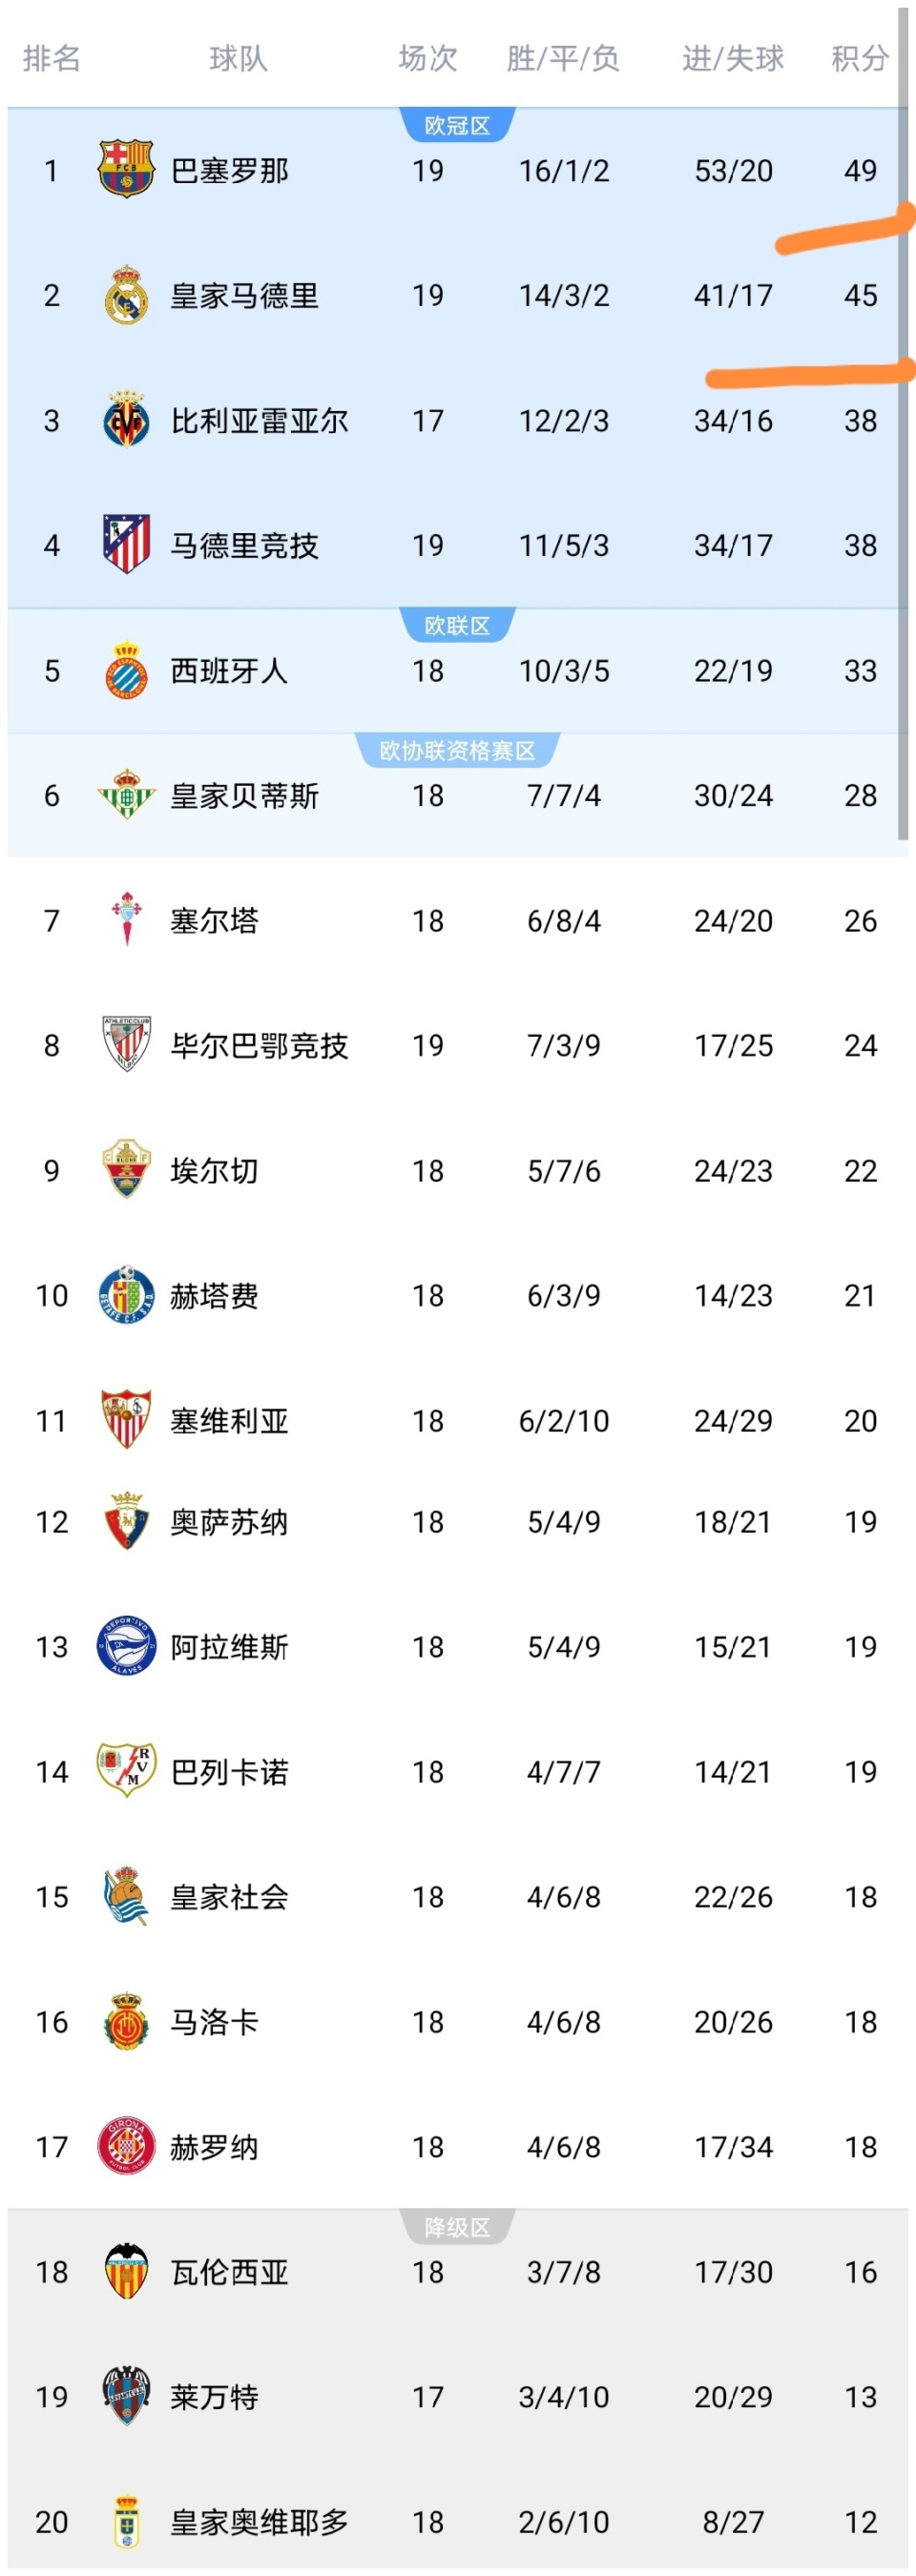
Task: Select the 欧冠区 zone label
Action: pos(457,126)
